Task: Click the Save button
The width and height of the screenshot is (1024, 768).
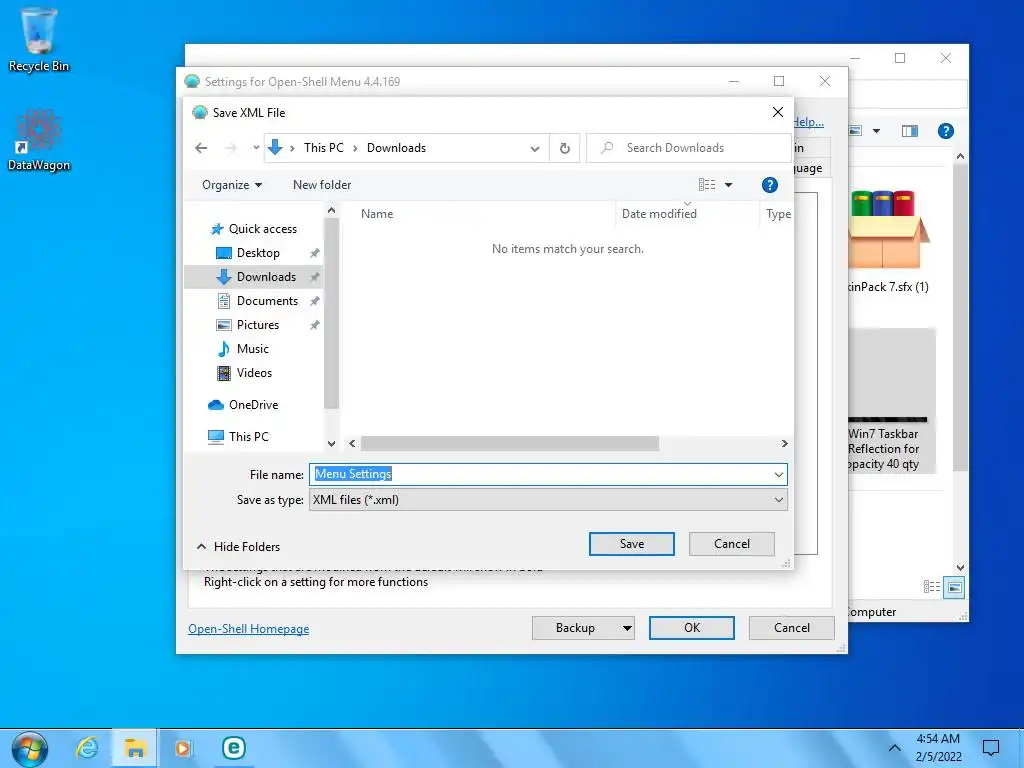Action: coord(632,544)
